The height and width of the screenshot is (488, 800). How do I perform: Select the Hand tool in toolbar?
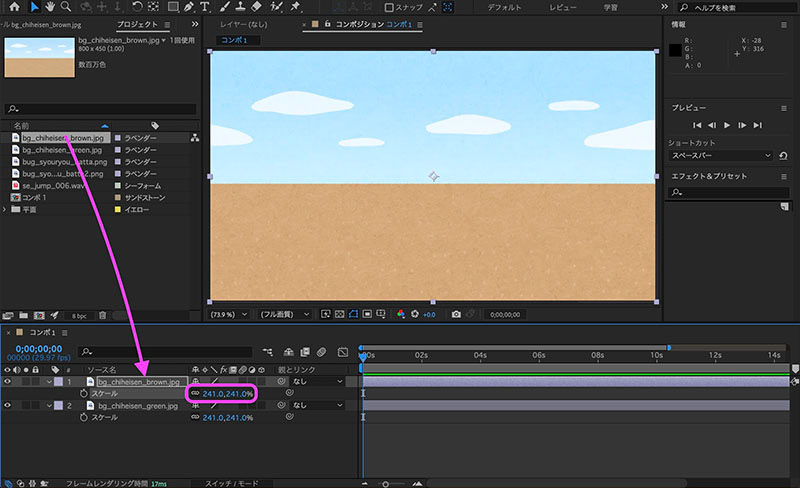(50, 7)
